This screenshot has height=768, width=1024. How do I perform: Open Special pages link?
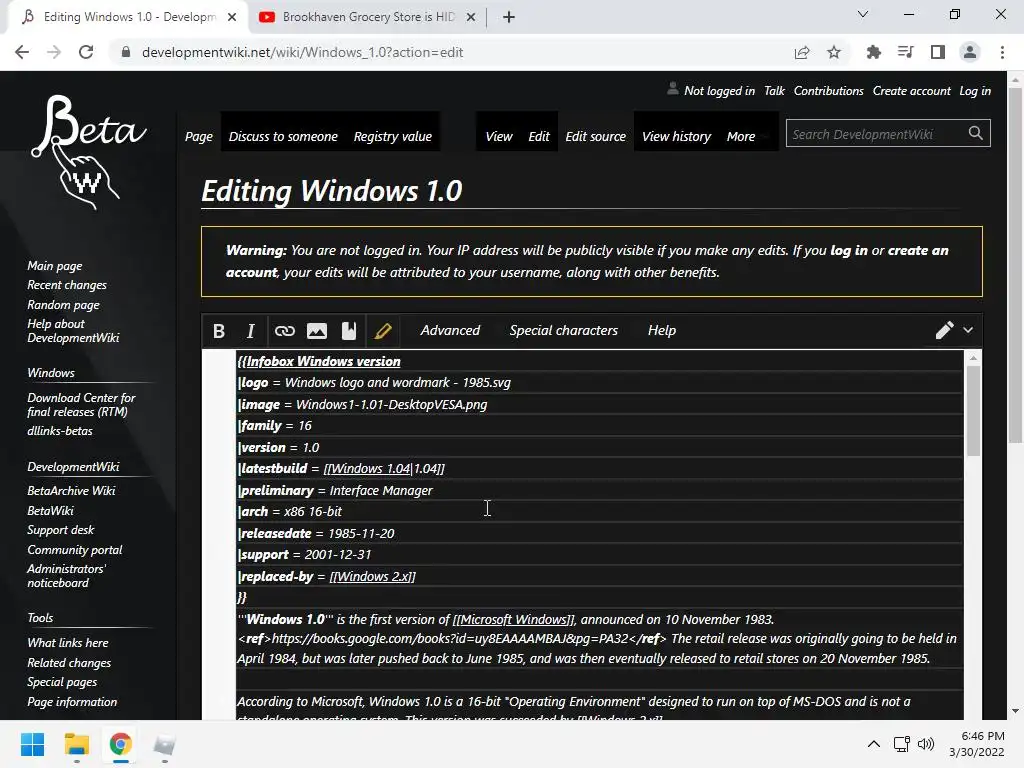[x=62, y=682]
